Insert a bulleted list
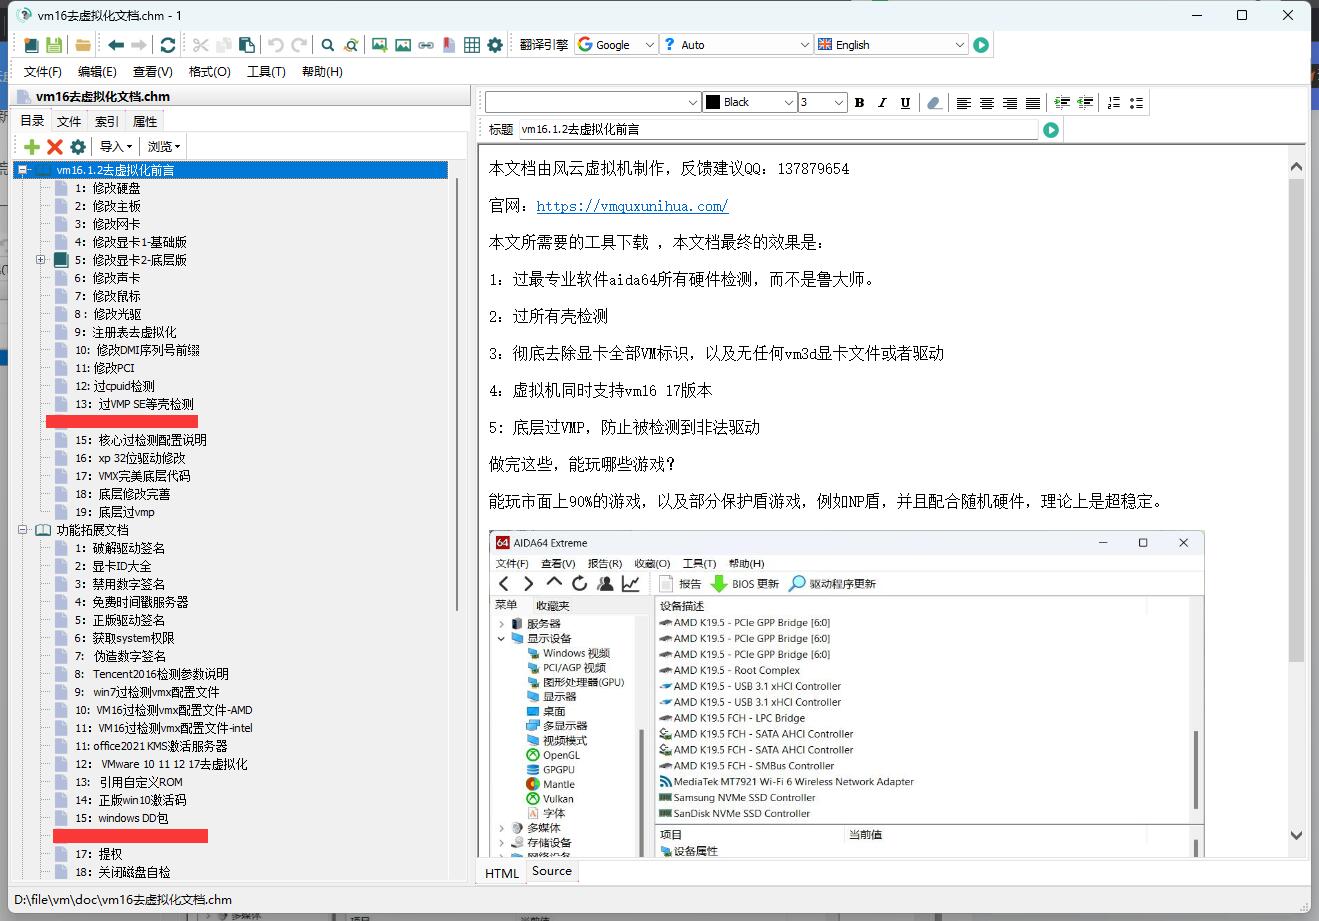 (1136, 102)
